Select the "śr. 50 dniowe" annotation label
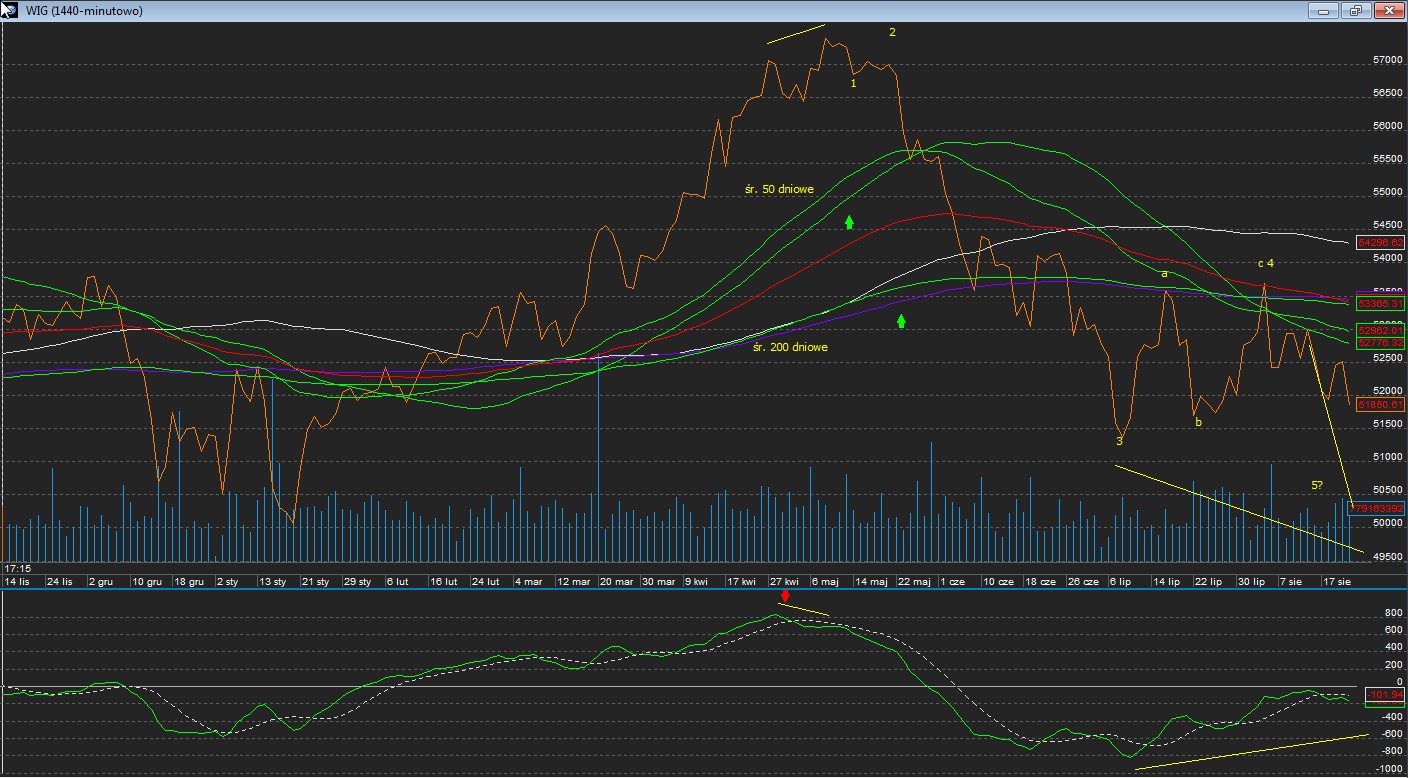 779,189
